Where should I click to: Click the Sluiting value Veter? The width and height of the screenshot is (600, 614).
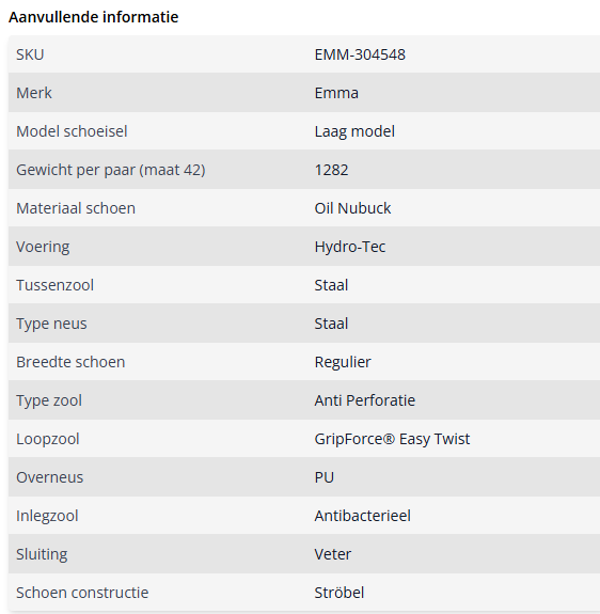coord(333,554)
